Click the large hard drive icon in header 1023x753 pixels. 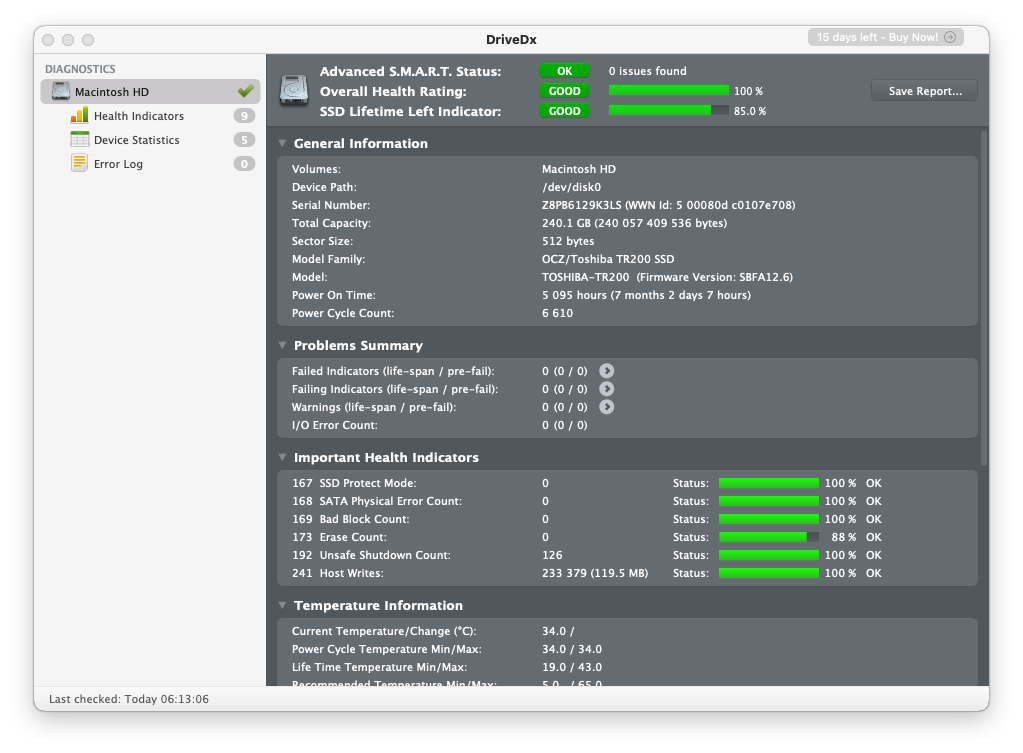point(294,91)
